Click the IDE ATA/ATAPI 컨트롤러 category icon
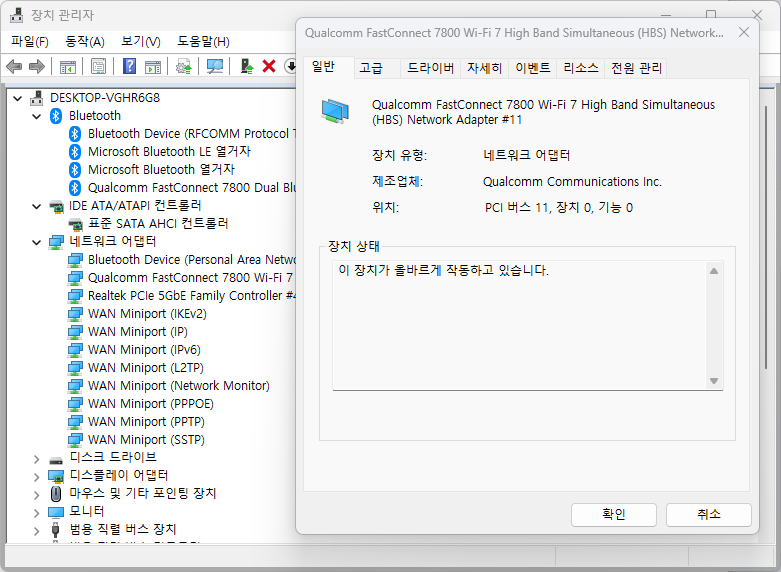The width and height of the screenshot is (781, 572). click(x=56, y=206)
